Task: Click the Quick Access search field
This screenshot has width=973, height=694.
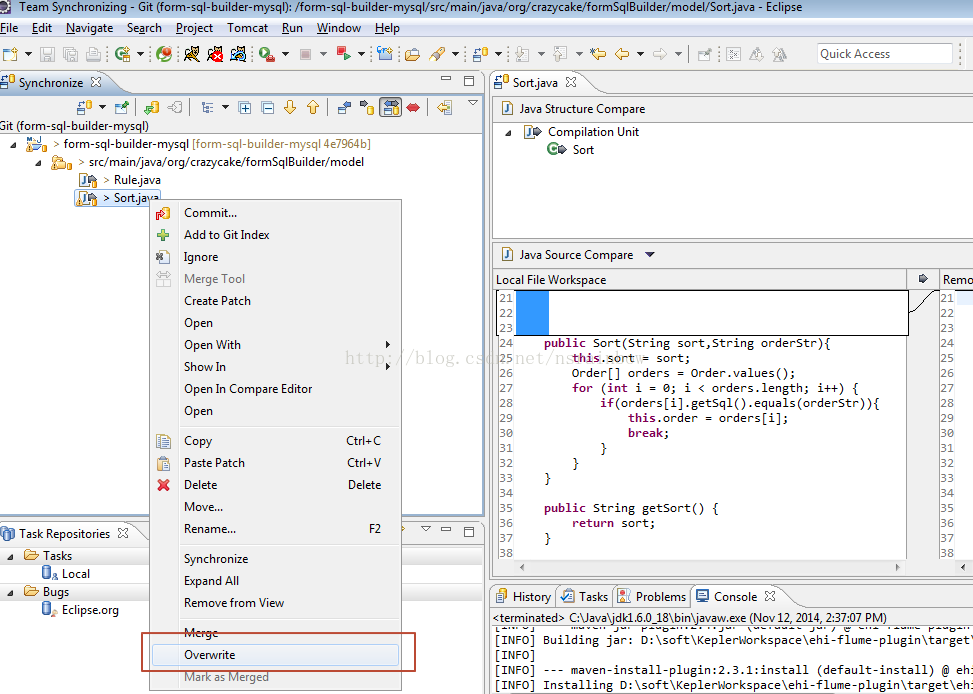Action: click(884, 54)
